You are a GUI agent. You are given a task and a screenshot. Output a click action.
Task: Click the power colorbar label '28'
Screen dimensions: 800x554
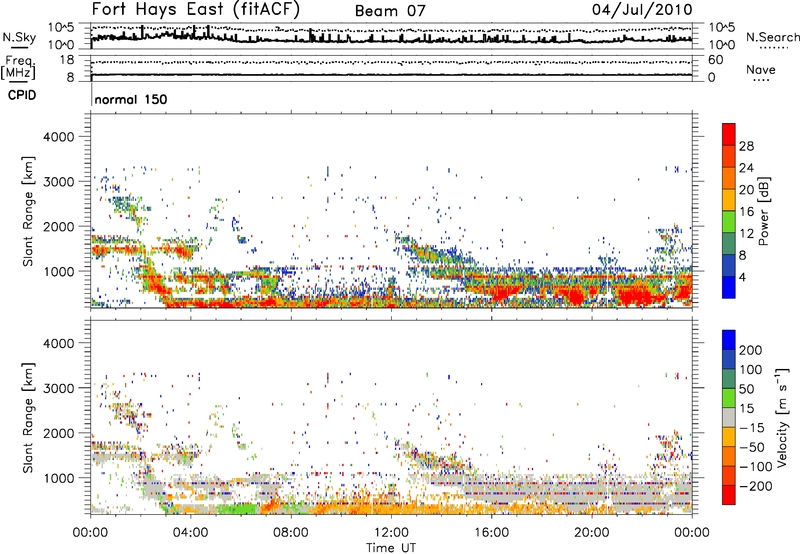[x=746, y=146]
